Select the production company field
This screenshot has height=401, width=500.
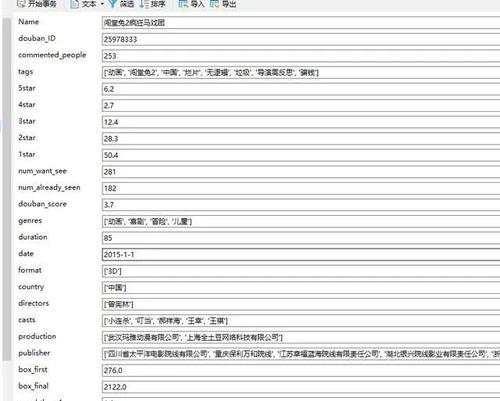point(301,337)
